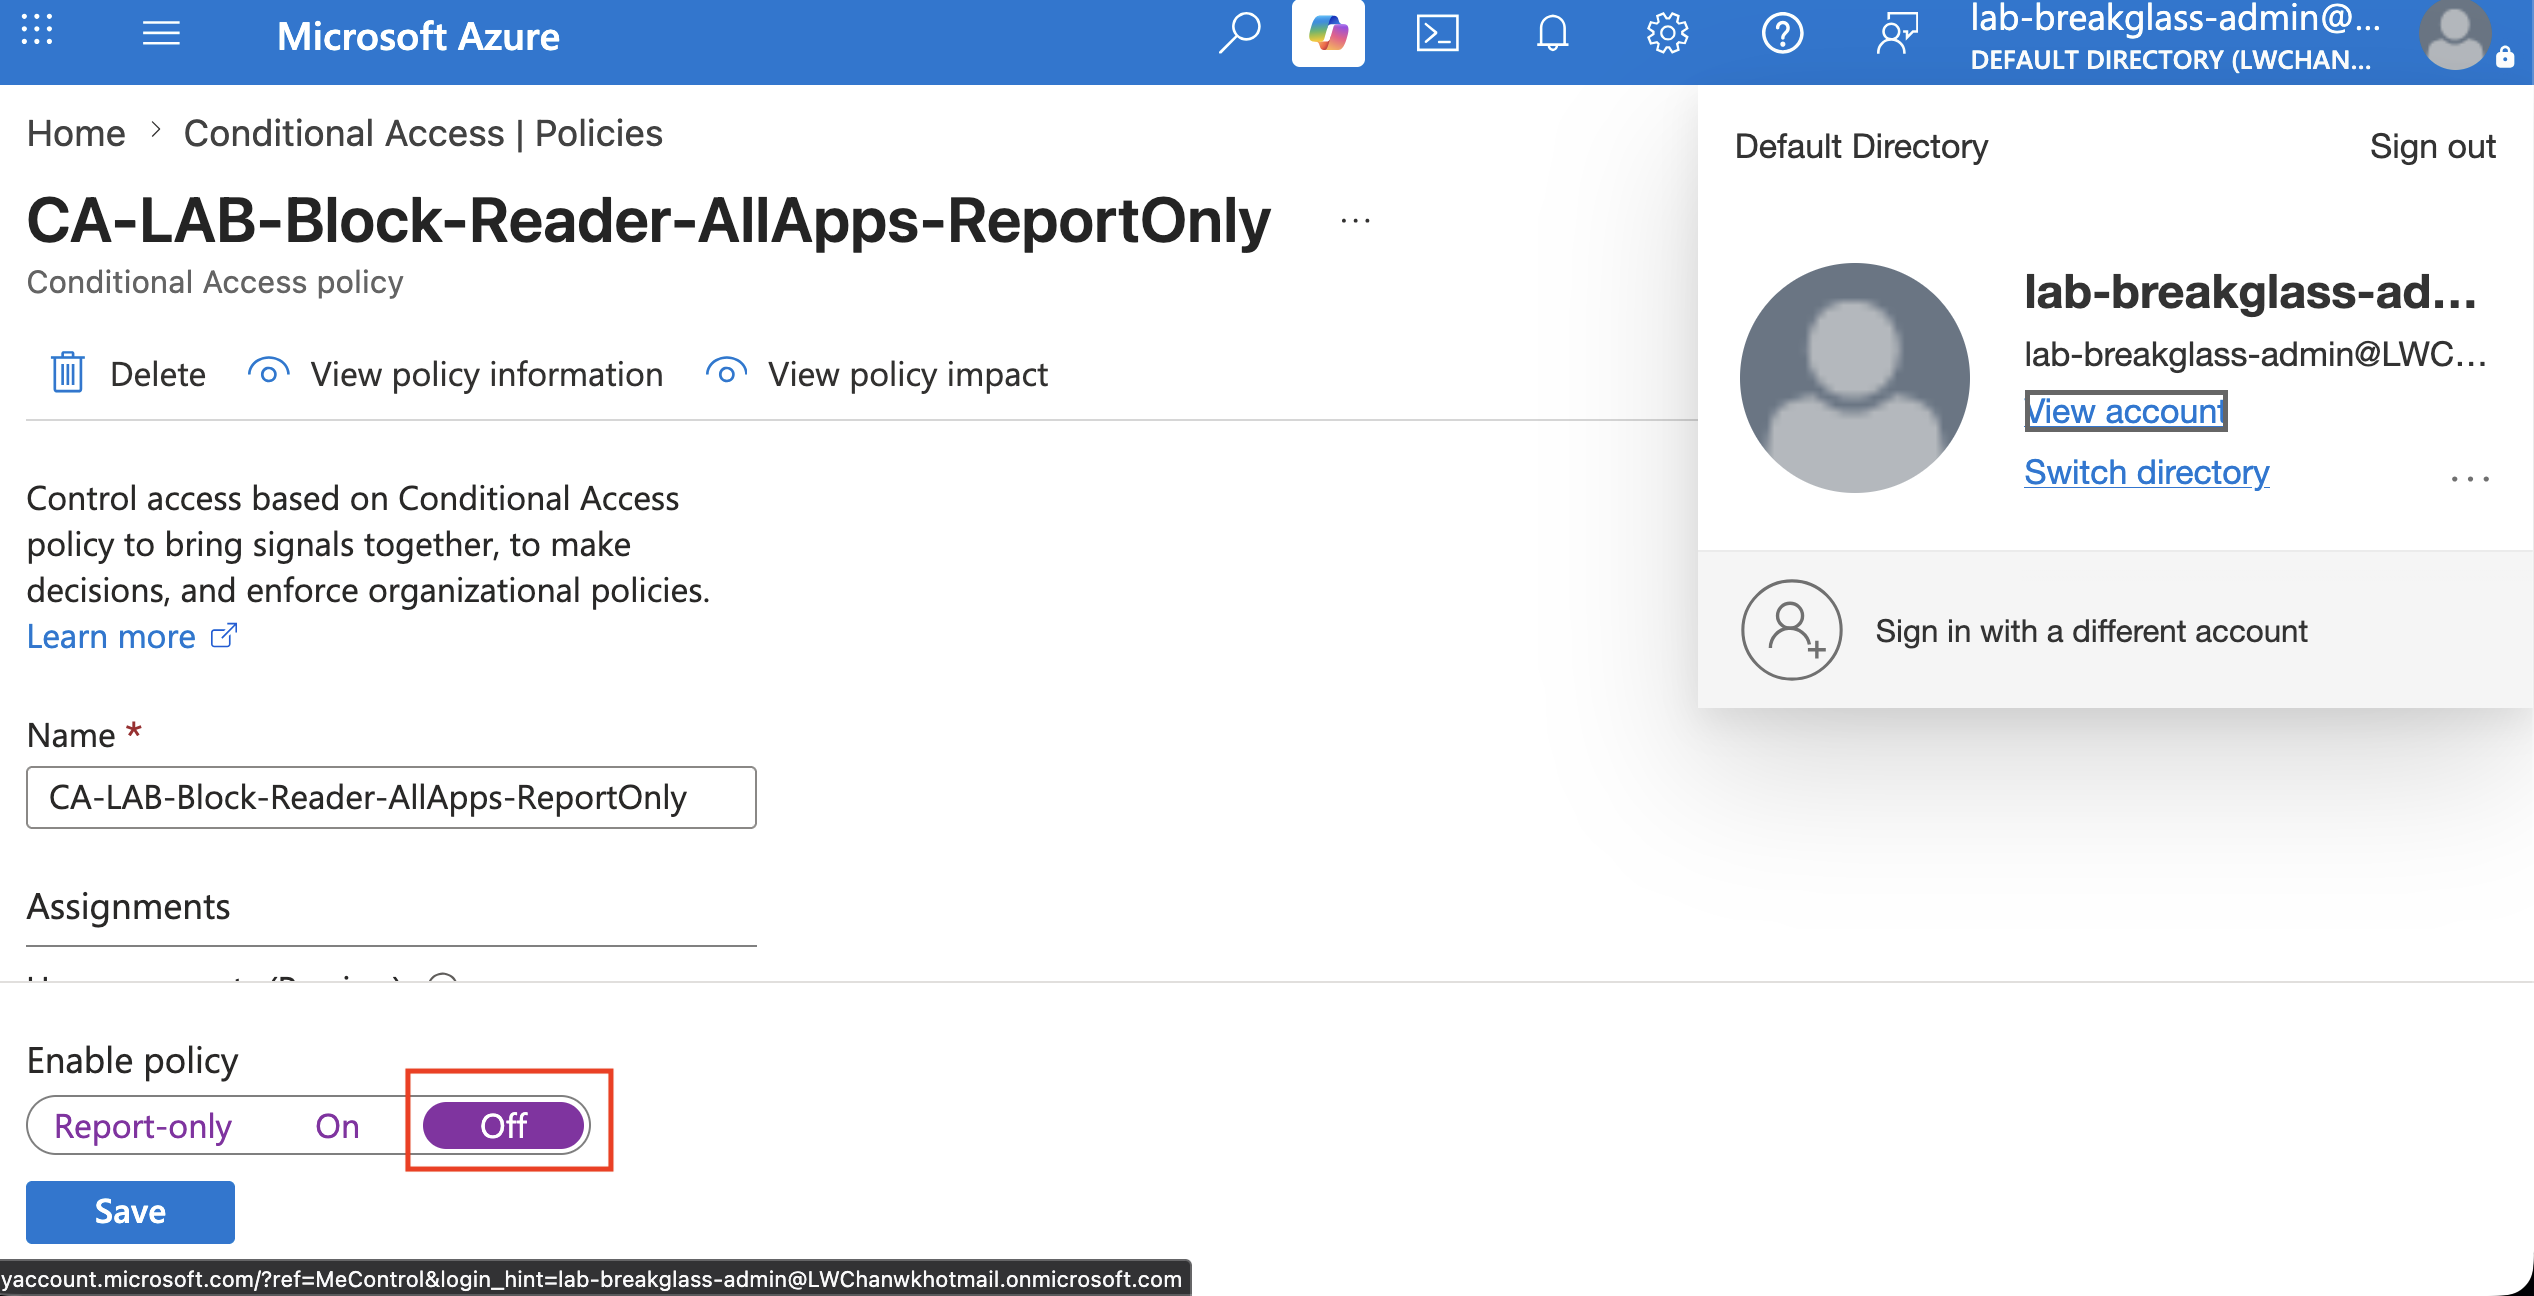Go to Home breadcrumb
This screenshot has height=1296, width=2534.
click(x=76, y=133)
